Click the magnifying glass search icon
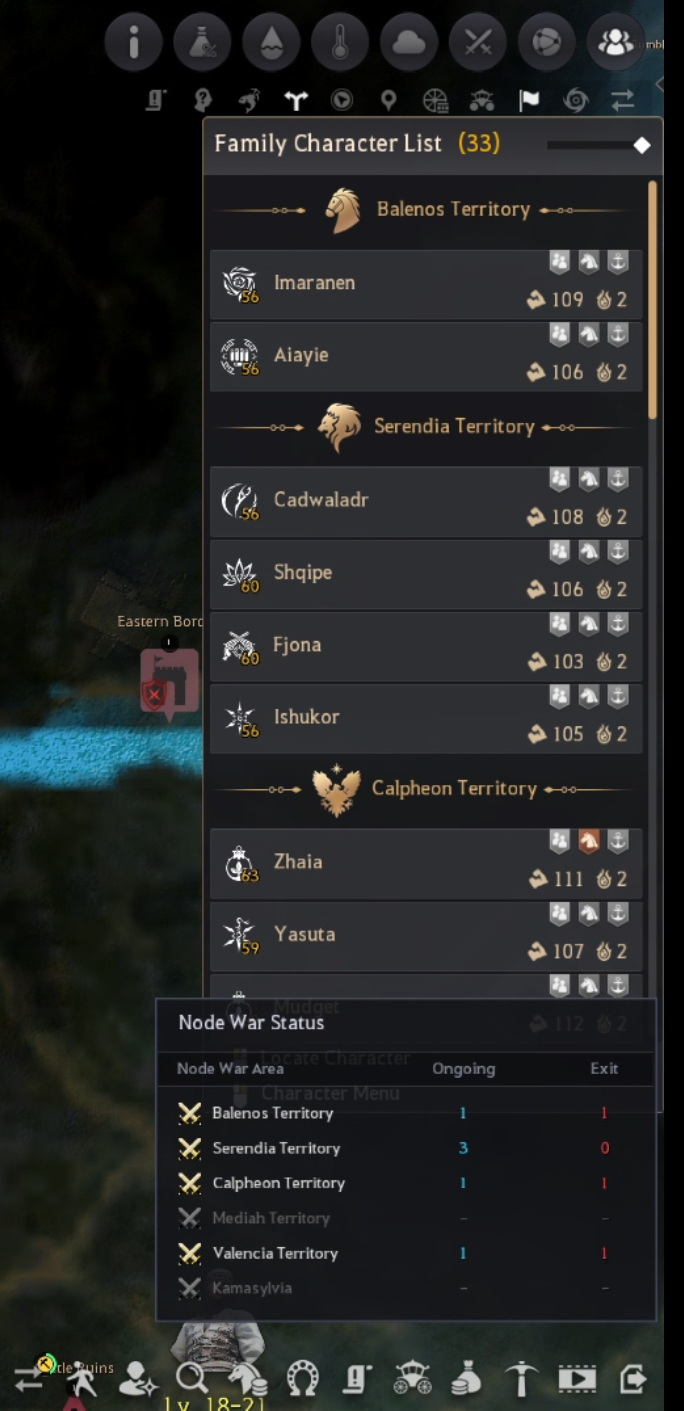Screen dimensions: 684x1411 191,1379
